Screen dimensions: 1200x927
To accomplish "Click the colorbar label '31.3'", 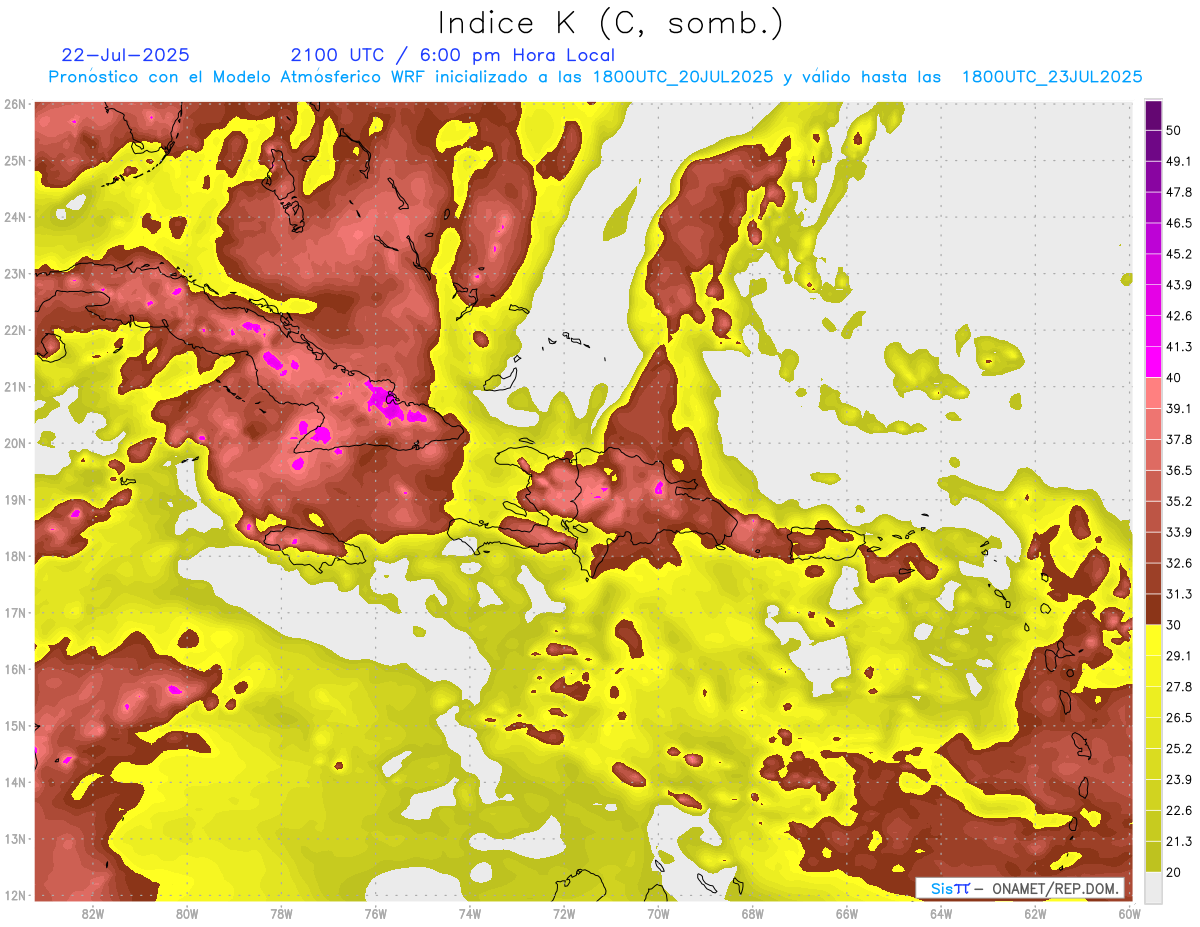I will 1180,594.
